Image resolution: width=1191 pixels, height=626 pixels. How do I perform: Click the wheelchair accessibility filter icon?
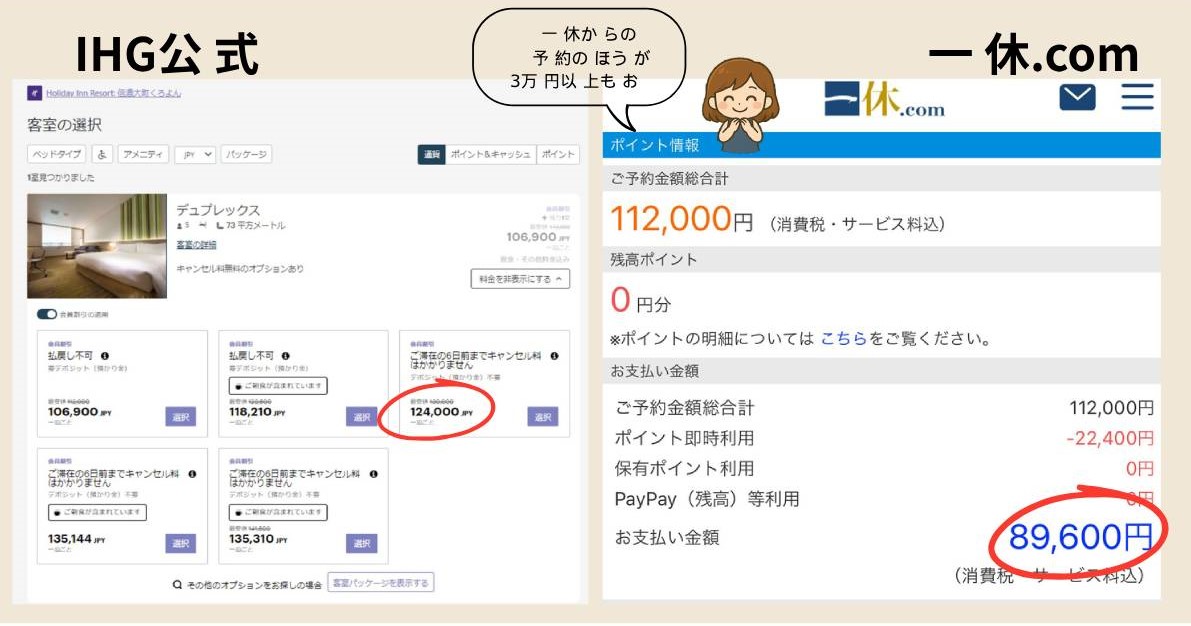(x=103, y=154)
